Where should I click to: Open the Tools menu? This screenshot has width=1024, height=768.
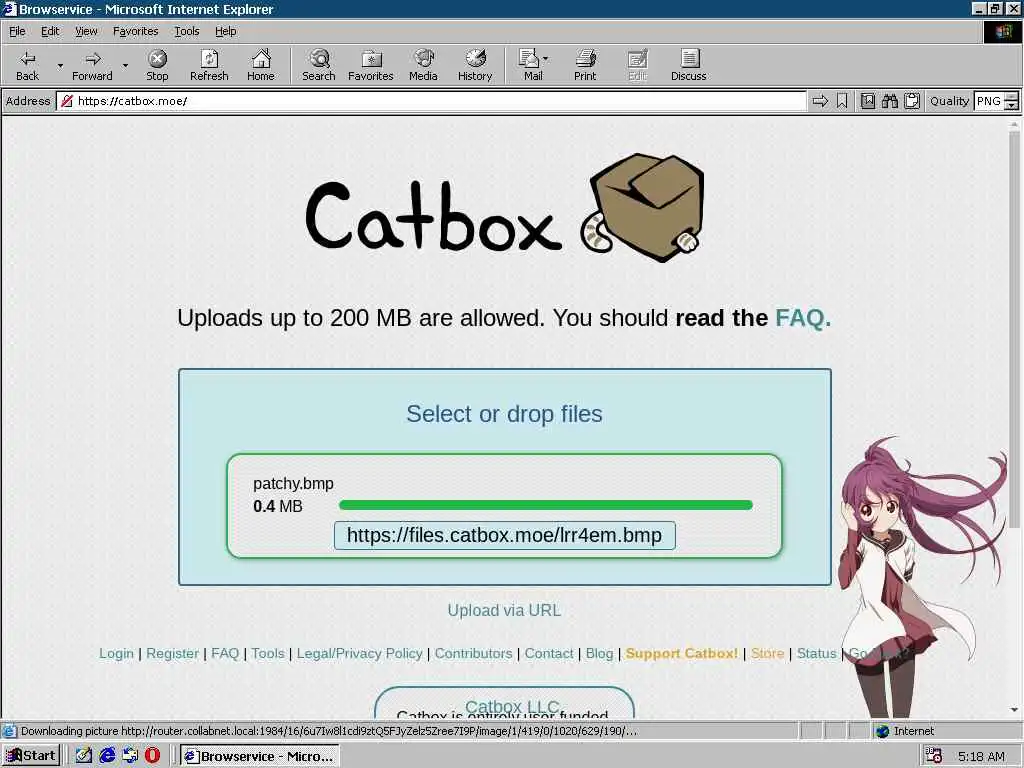pos(186,31)
